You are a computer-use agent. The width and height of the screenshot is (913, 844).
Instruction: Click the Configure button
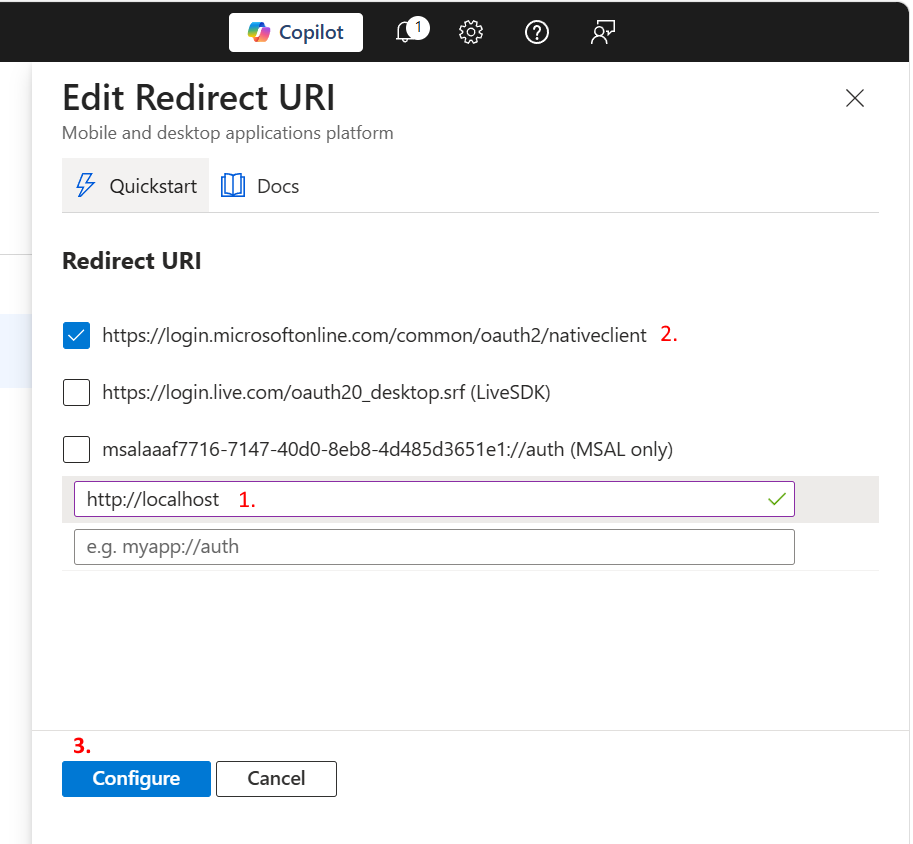coord(136,779)
